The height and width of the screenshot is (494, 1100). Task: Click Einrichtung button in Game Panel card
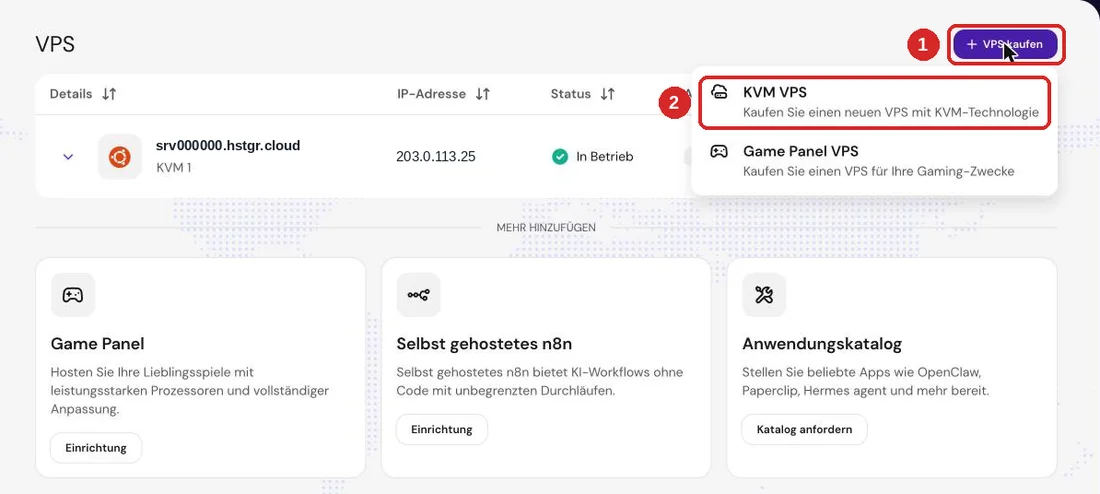96,448
